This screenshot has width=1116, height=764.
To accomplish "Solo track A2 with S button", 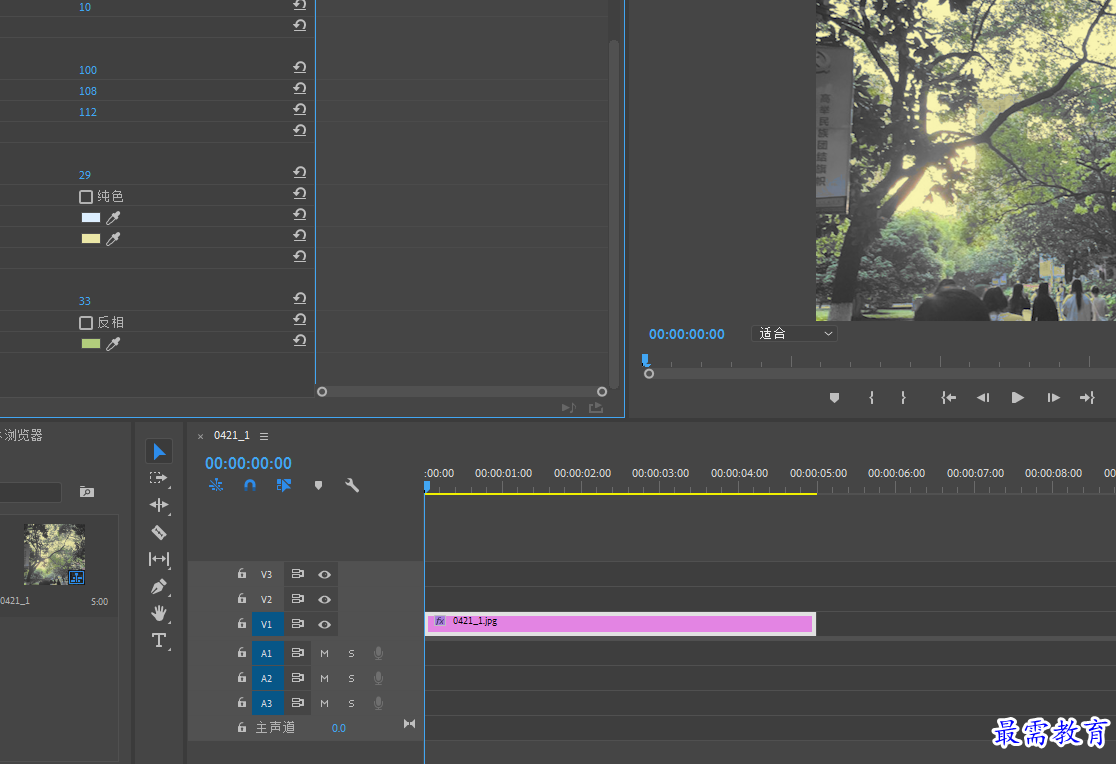I will 351,678.
